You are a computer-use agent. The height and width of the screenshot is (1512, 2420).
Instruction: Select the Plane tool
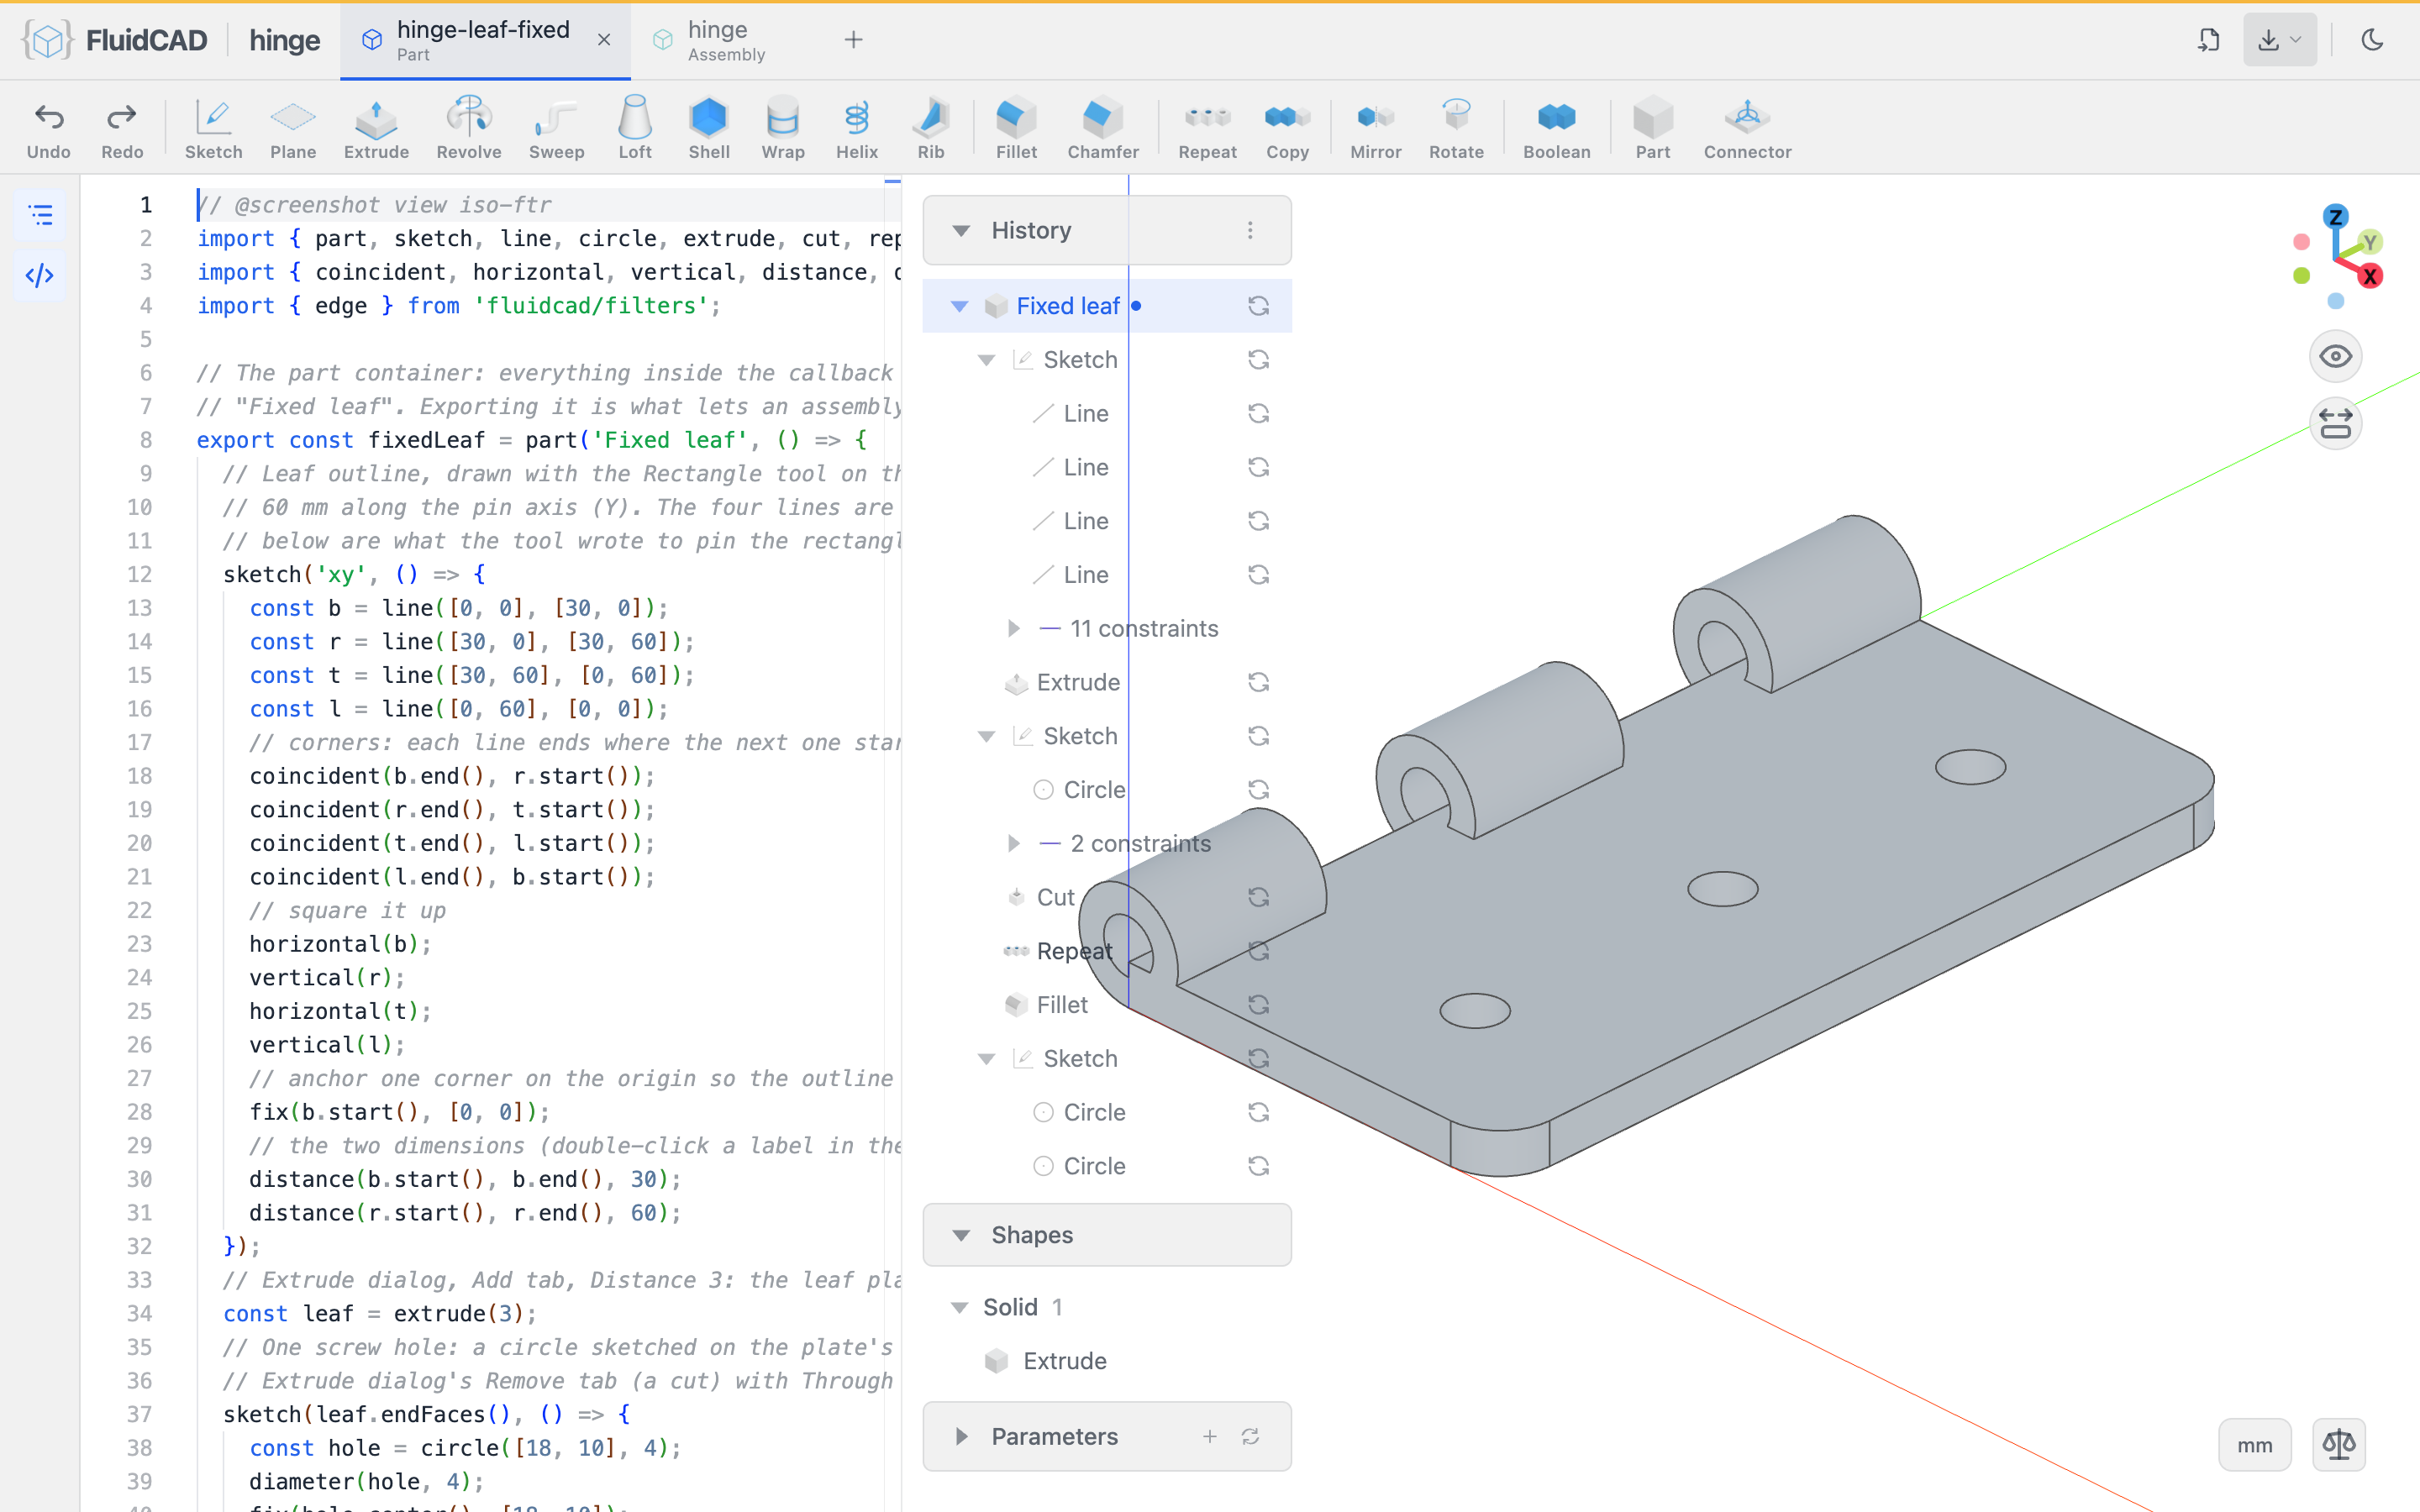click(293, 128)
